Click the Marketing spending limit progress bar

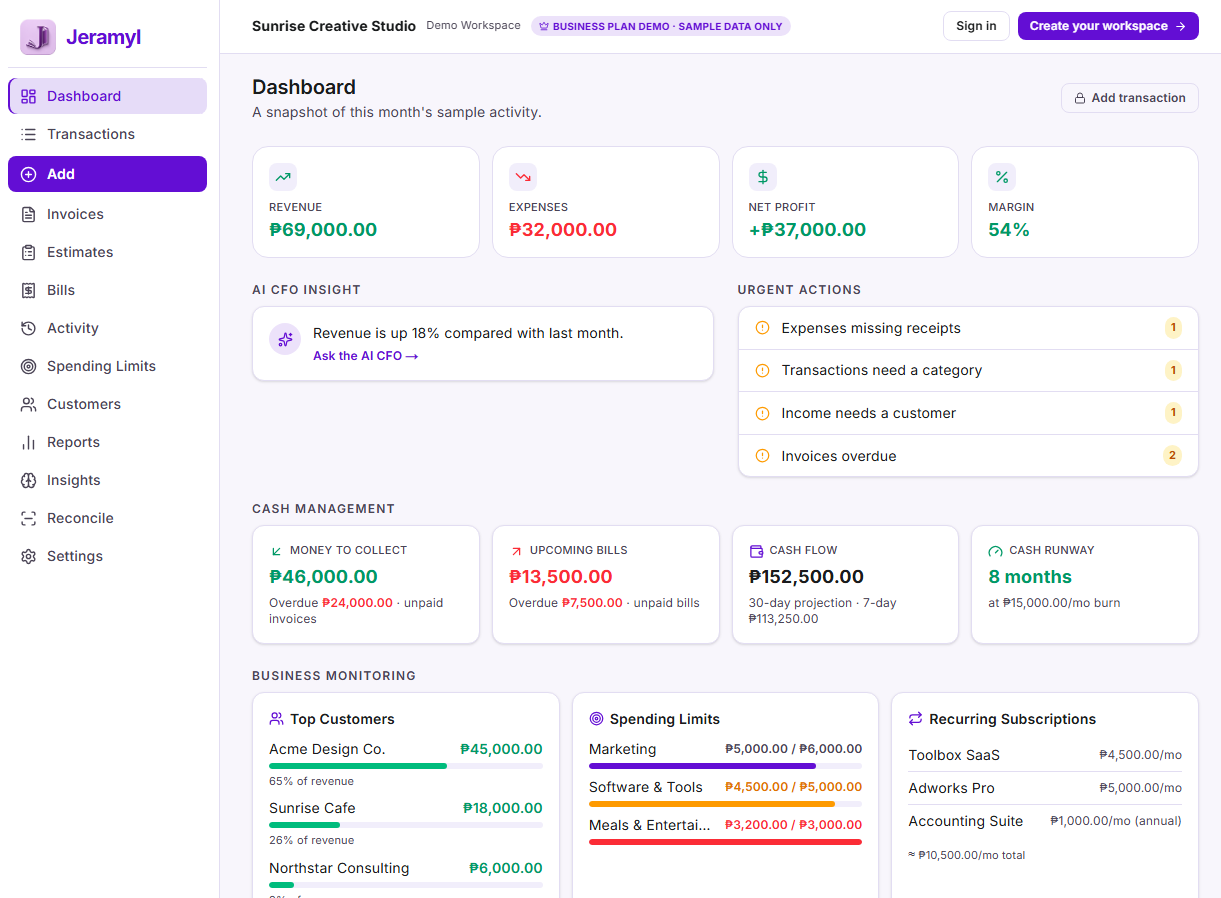pos(725,766)
